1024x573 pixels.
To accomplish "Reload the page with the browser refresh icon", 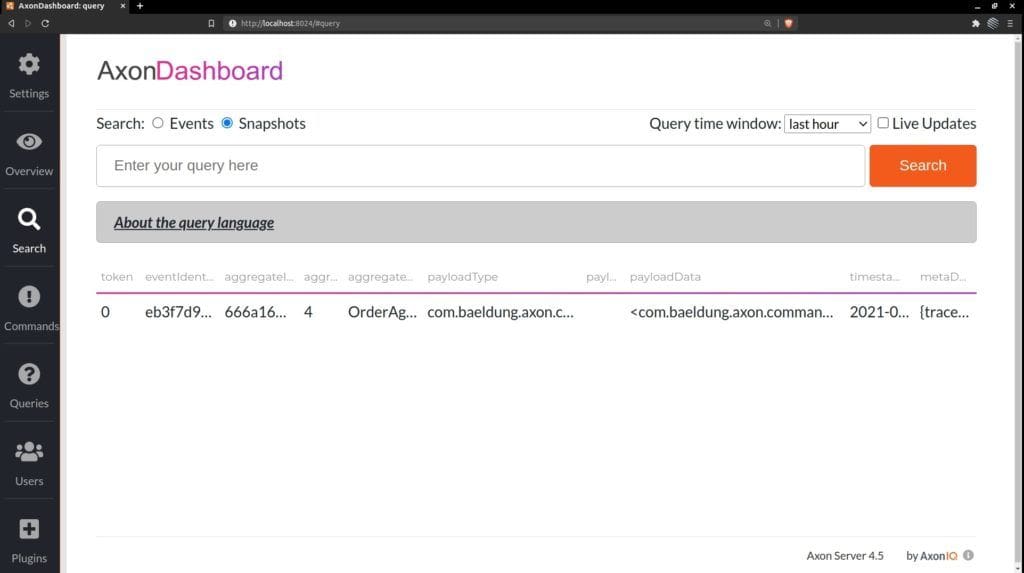I will tap(45, 23).
